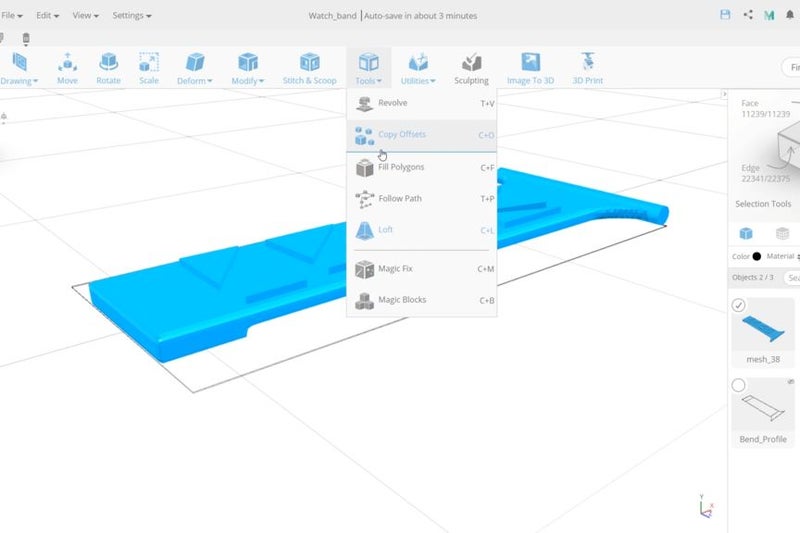This screenshot has height=533, width=800.
Task: Collapse the right side panel arrow
Action: click(724, 94)
